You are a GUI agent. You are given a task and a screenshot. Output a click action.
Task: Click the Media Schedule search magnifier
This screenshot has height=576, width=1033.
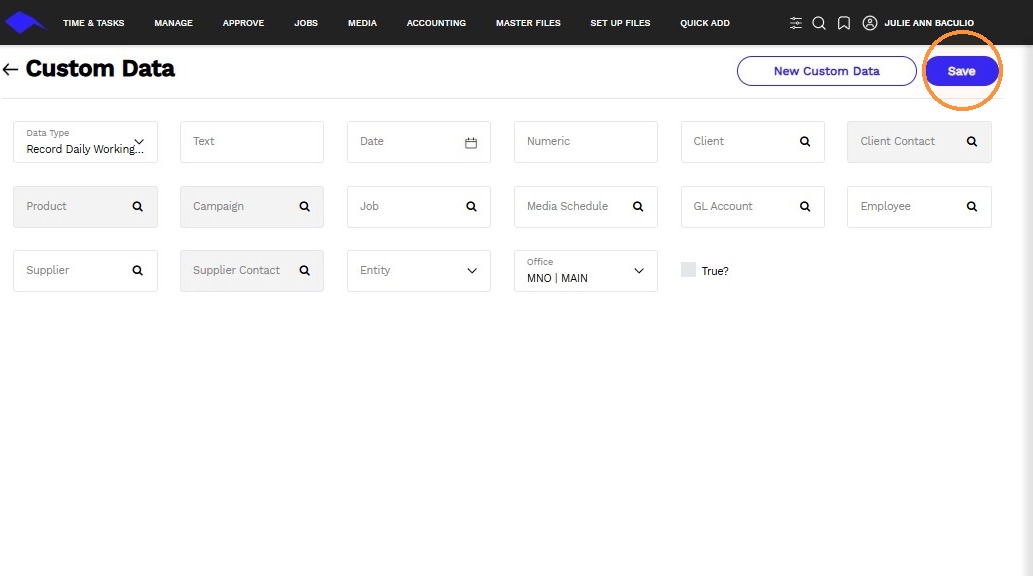tap(638, 206)
